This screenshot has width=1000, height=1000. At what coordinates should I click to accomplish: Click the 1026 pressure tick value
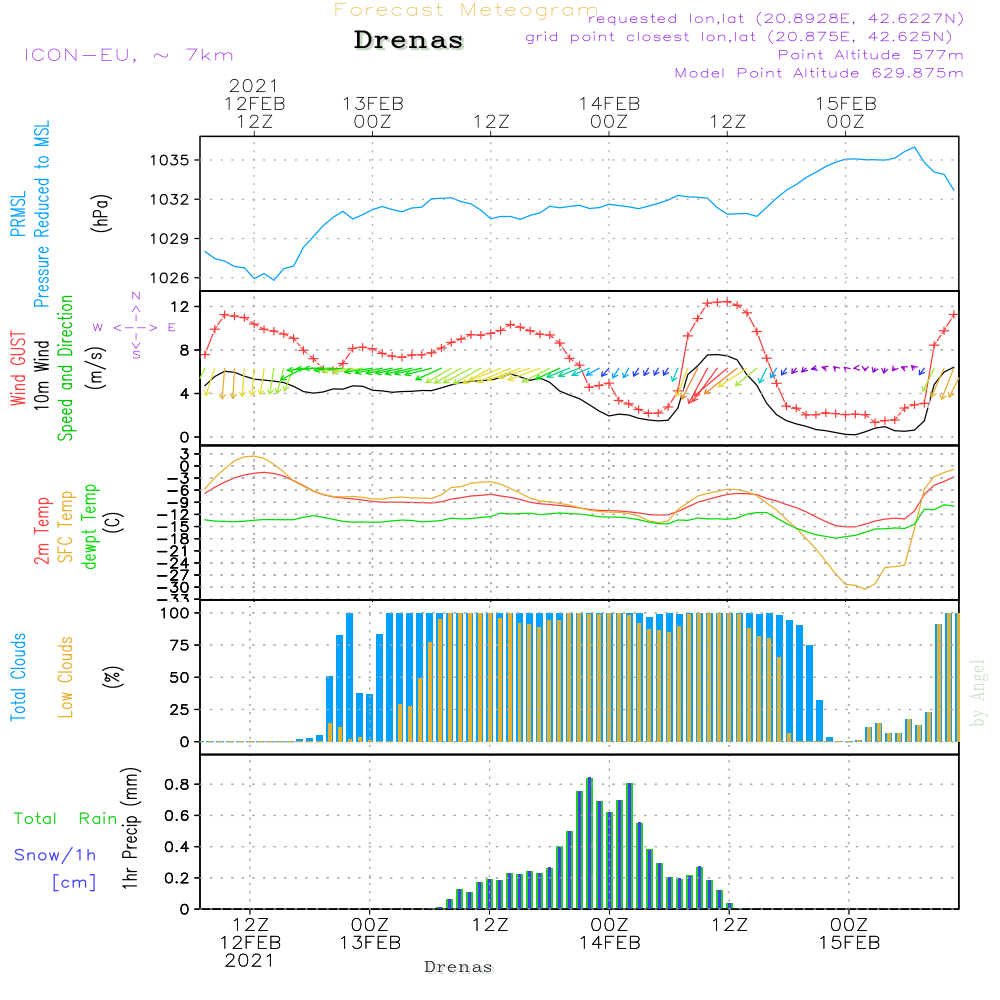[x=170, y=278]
